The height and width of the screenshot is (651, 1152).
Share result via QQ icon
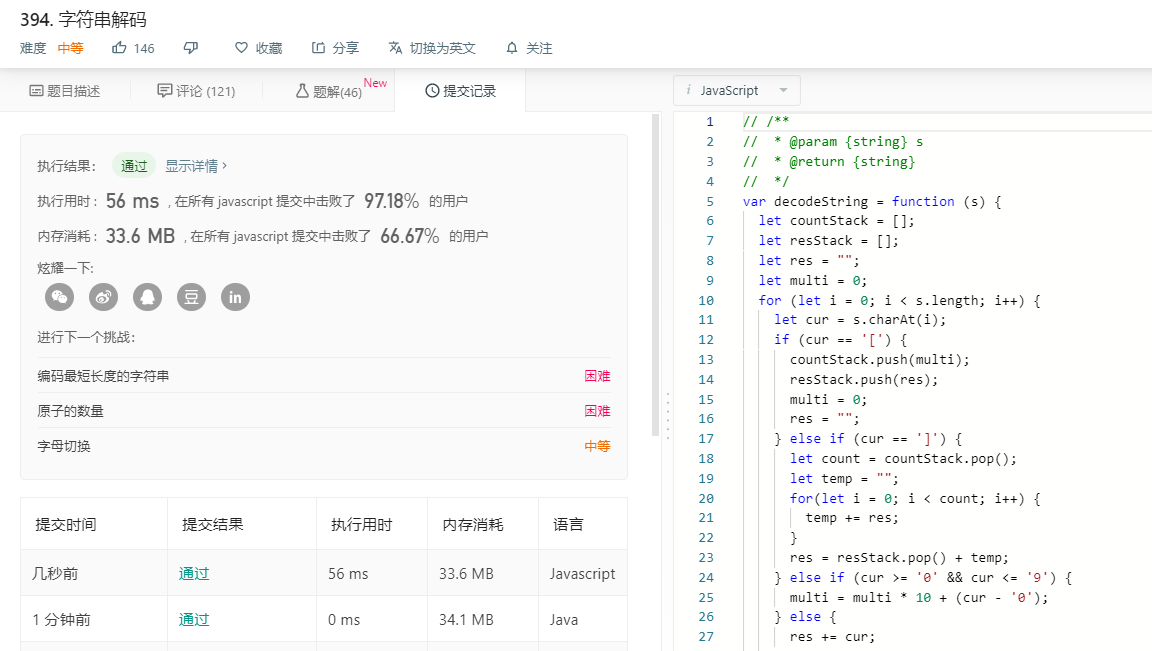click(x=148, y=297)
